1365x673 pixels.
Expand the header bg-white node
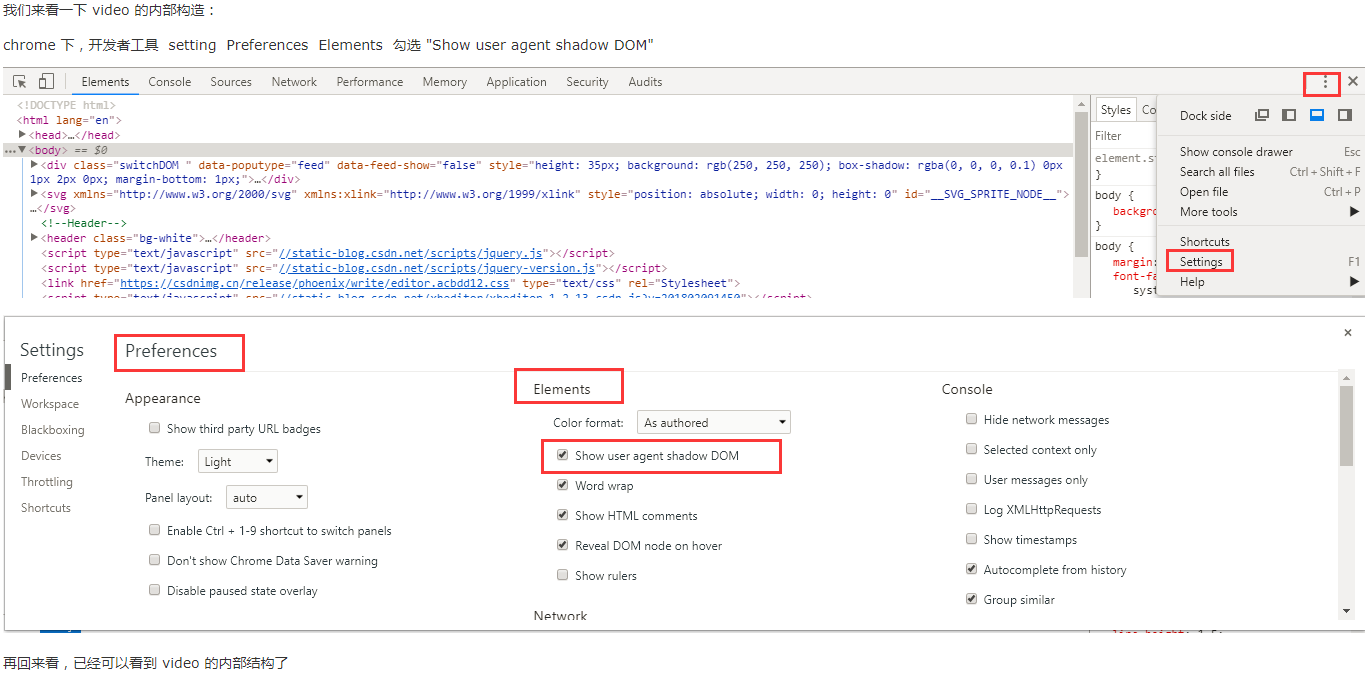tap(35, 238)
